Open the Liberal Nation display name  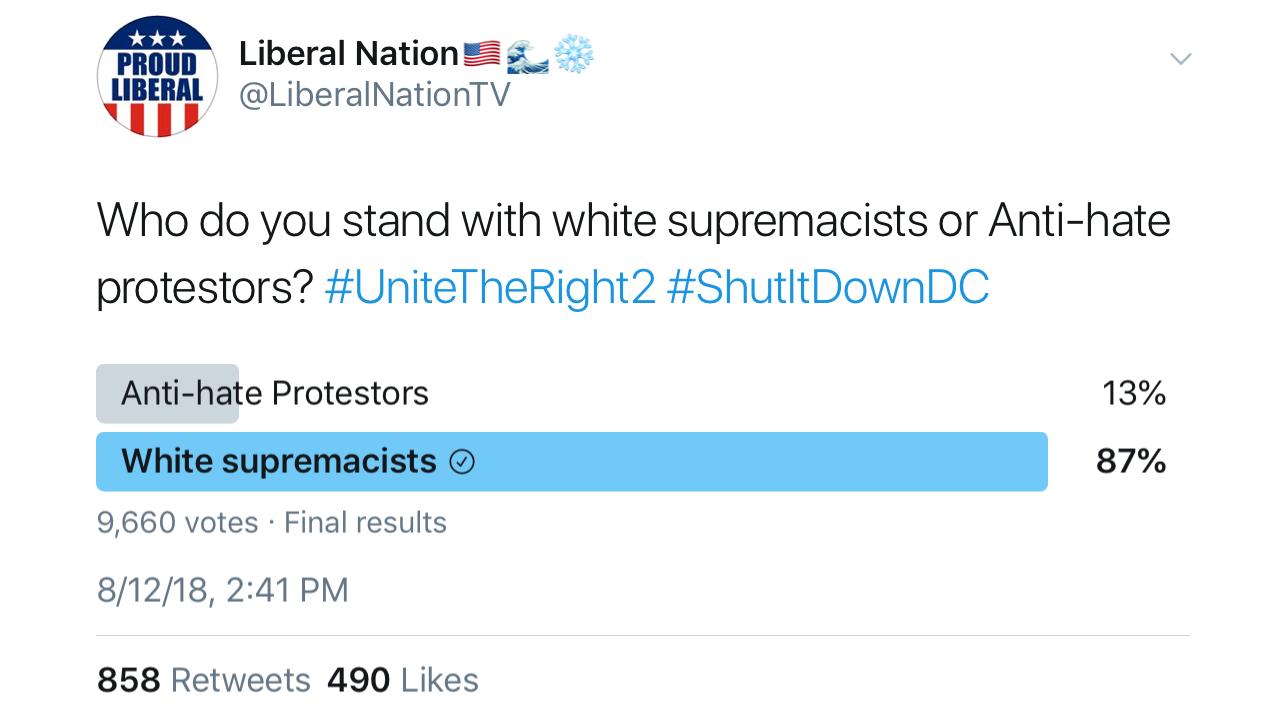[x=348, y=54]
